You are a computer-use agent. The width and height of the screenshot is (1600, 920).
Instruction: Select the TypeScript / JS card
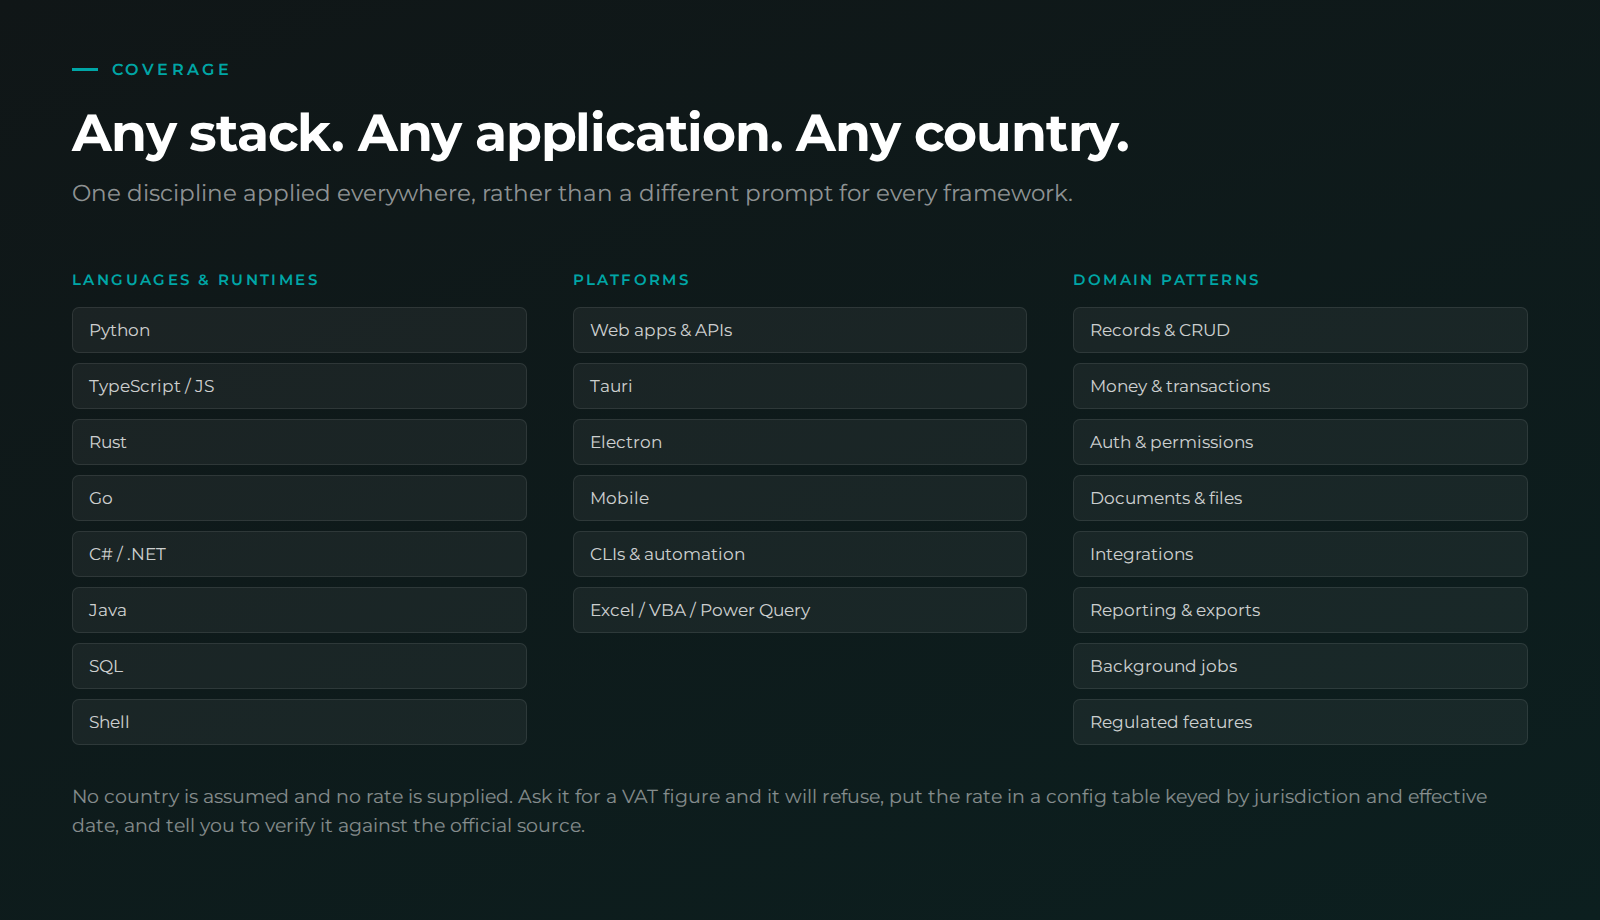pyautogui.click(x=299, y=386)
